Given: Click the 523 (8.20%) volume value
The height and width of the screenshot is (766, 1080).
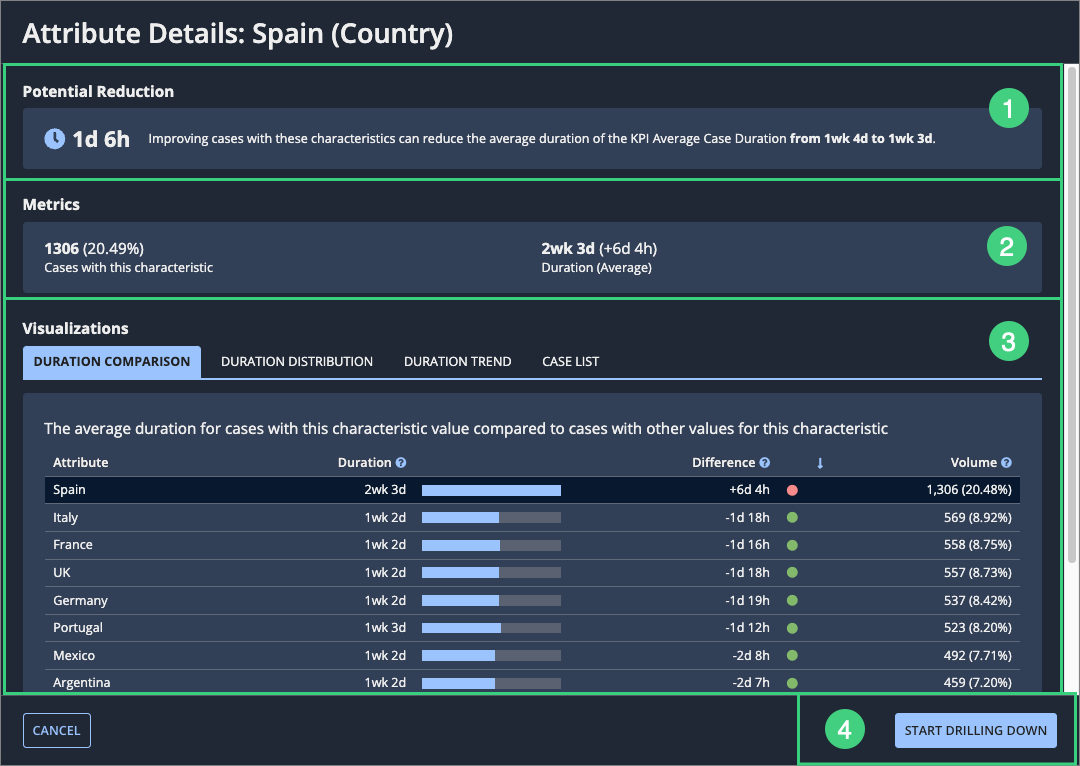Looking at the screenshot, I should pos(977,628).
